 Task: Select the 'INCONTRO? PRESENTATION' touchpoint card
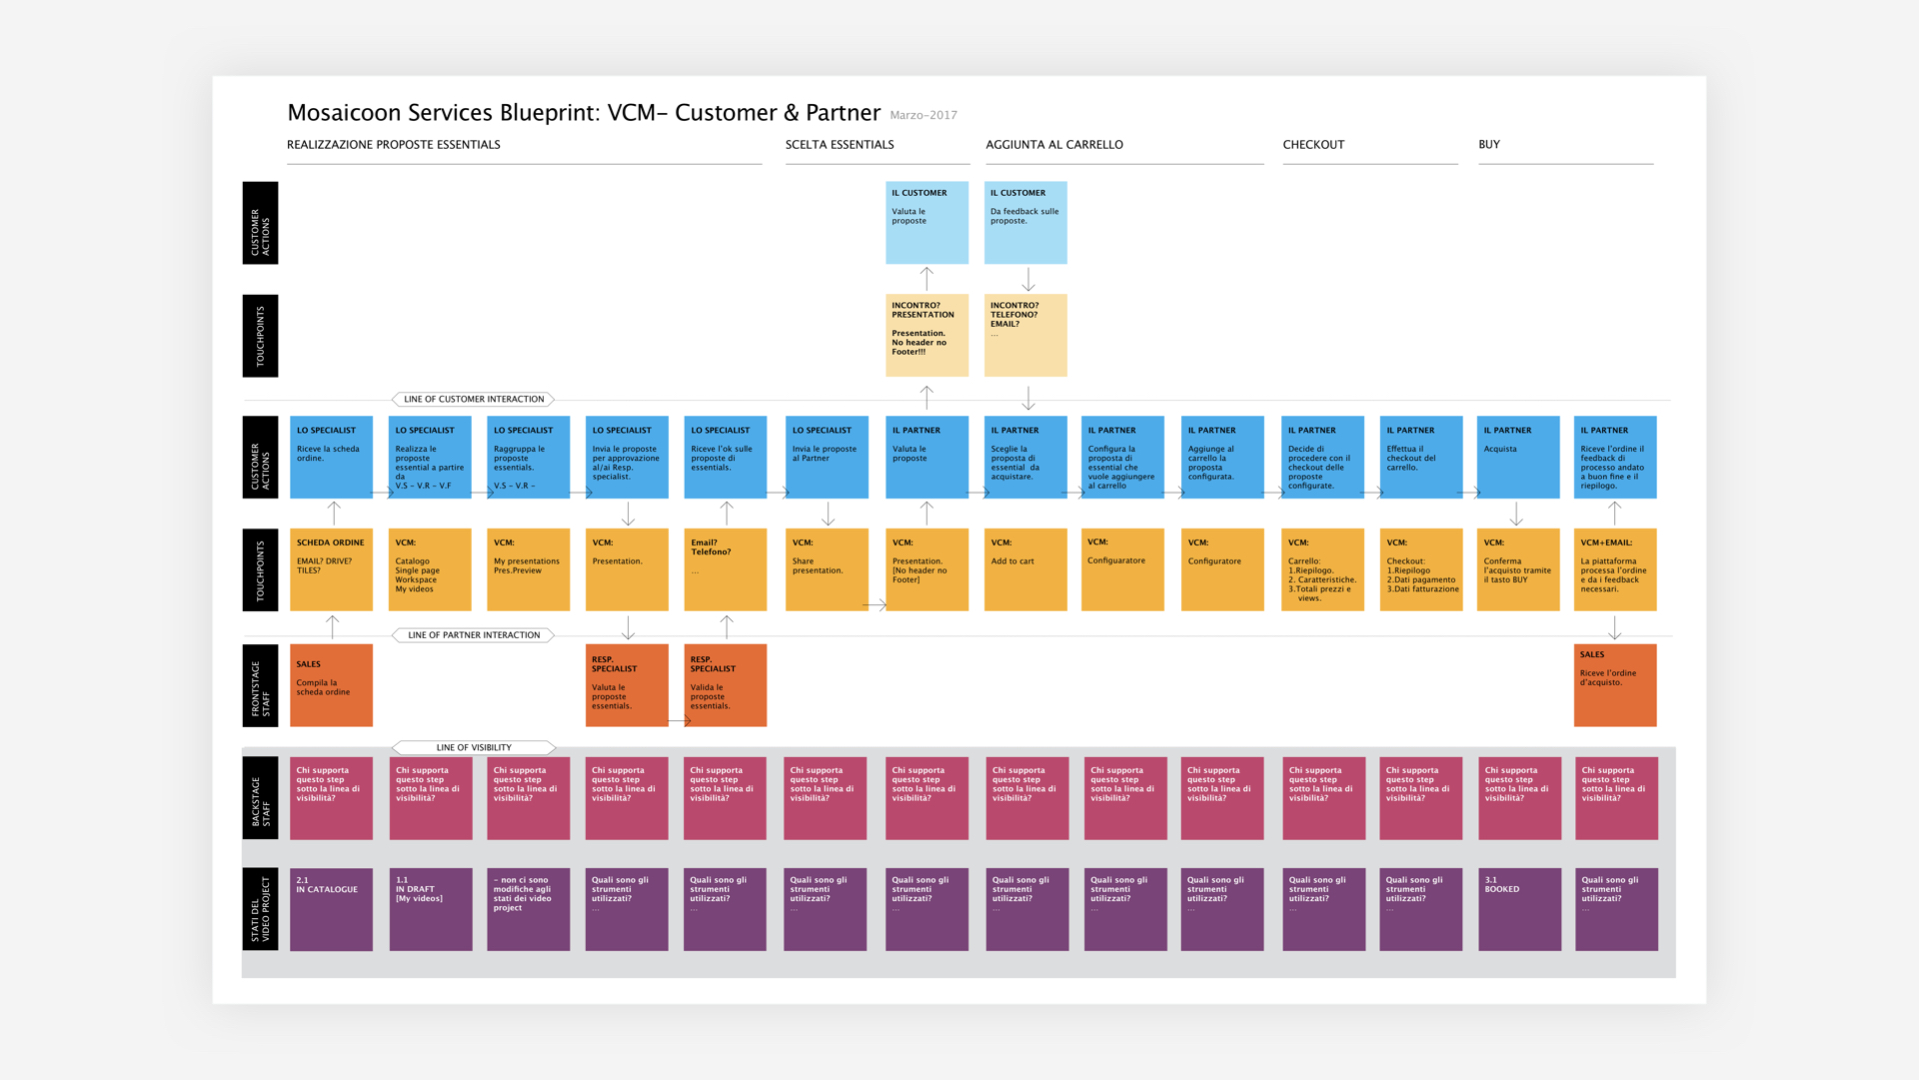coord(927,335)
